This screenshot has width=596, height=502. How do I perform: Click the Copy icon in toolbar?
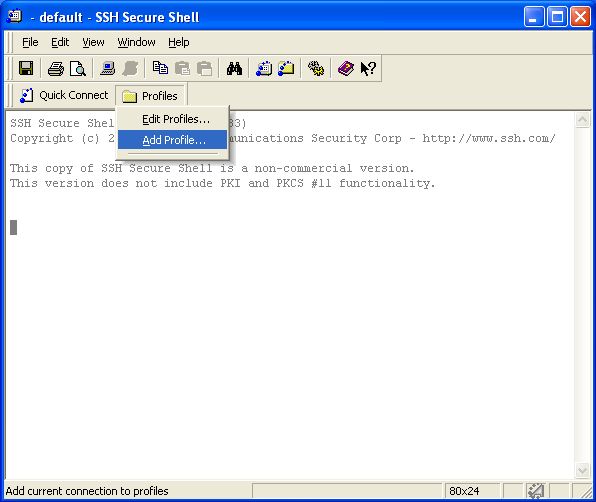pyautogui.click(x=160, y=68)
